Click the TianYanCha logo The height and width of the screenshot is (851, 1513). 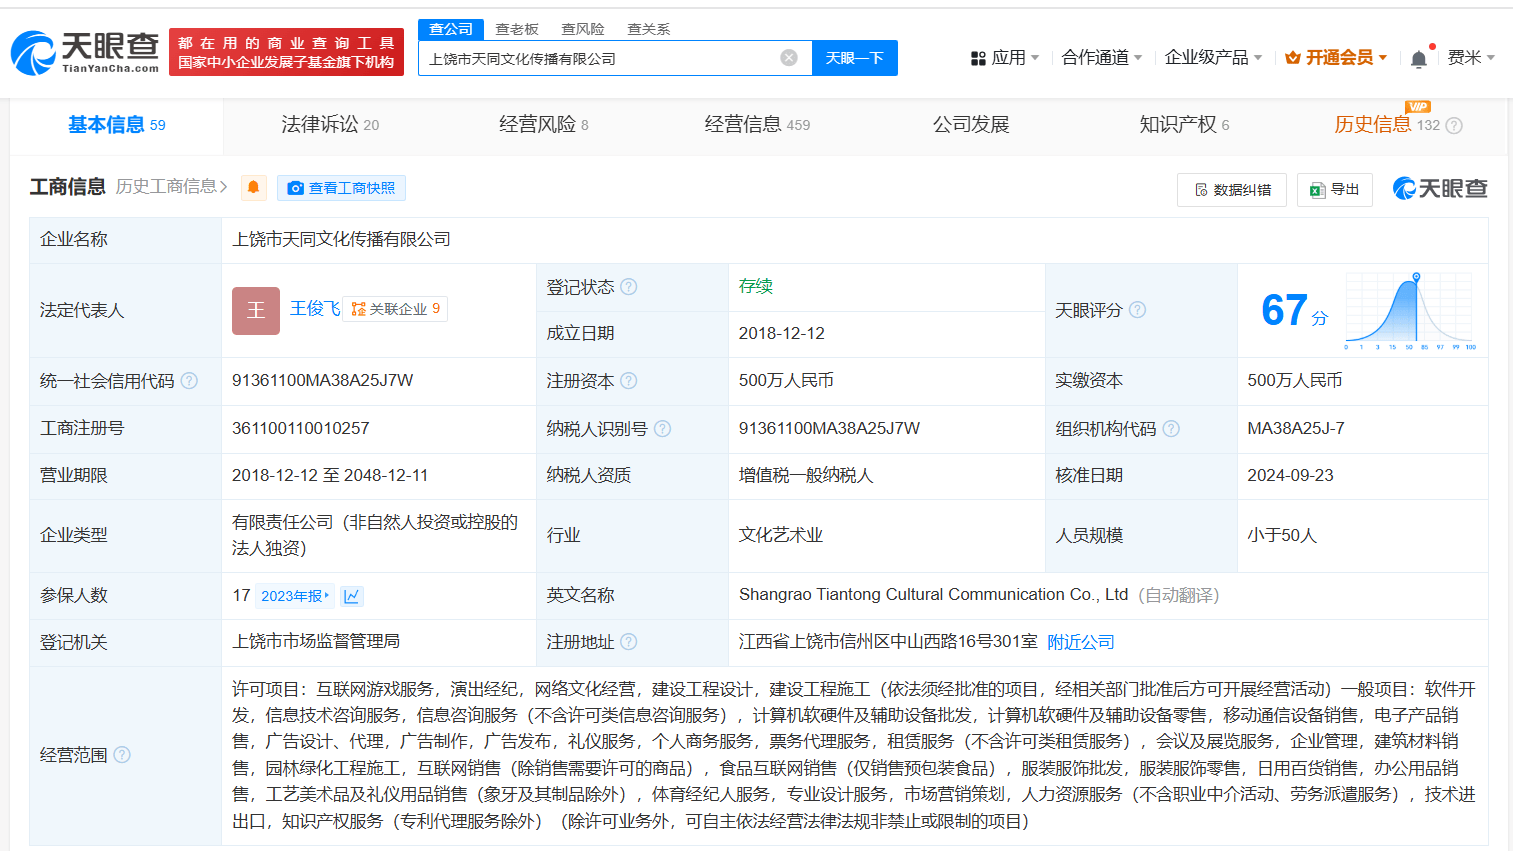[x=85, y=52]
